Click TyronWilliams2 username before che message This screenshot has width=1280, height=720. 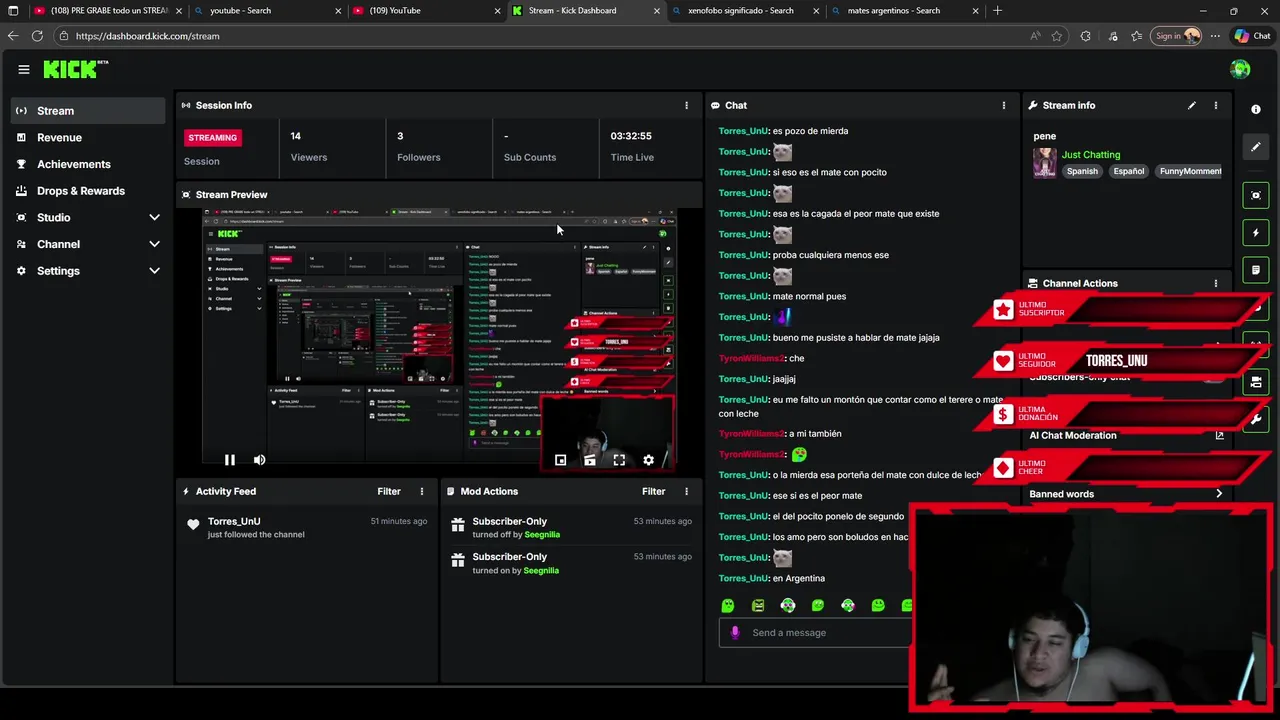(x=751, y=358)
